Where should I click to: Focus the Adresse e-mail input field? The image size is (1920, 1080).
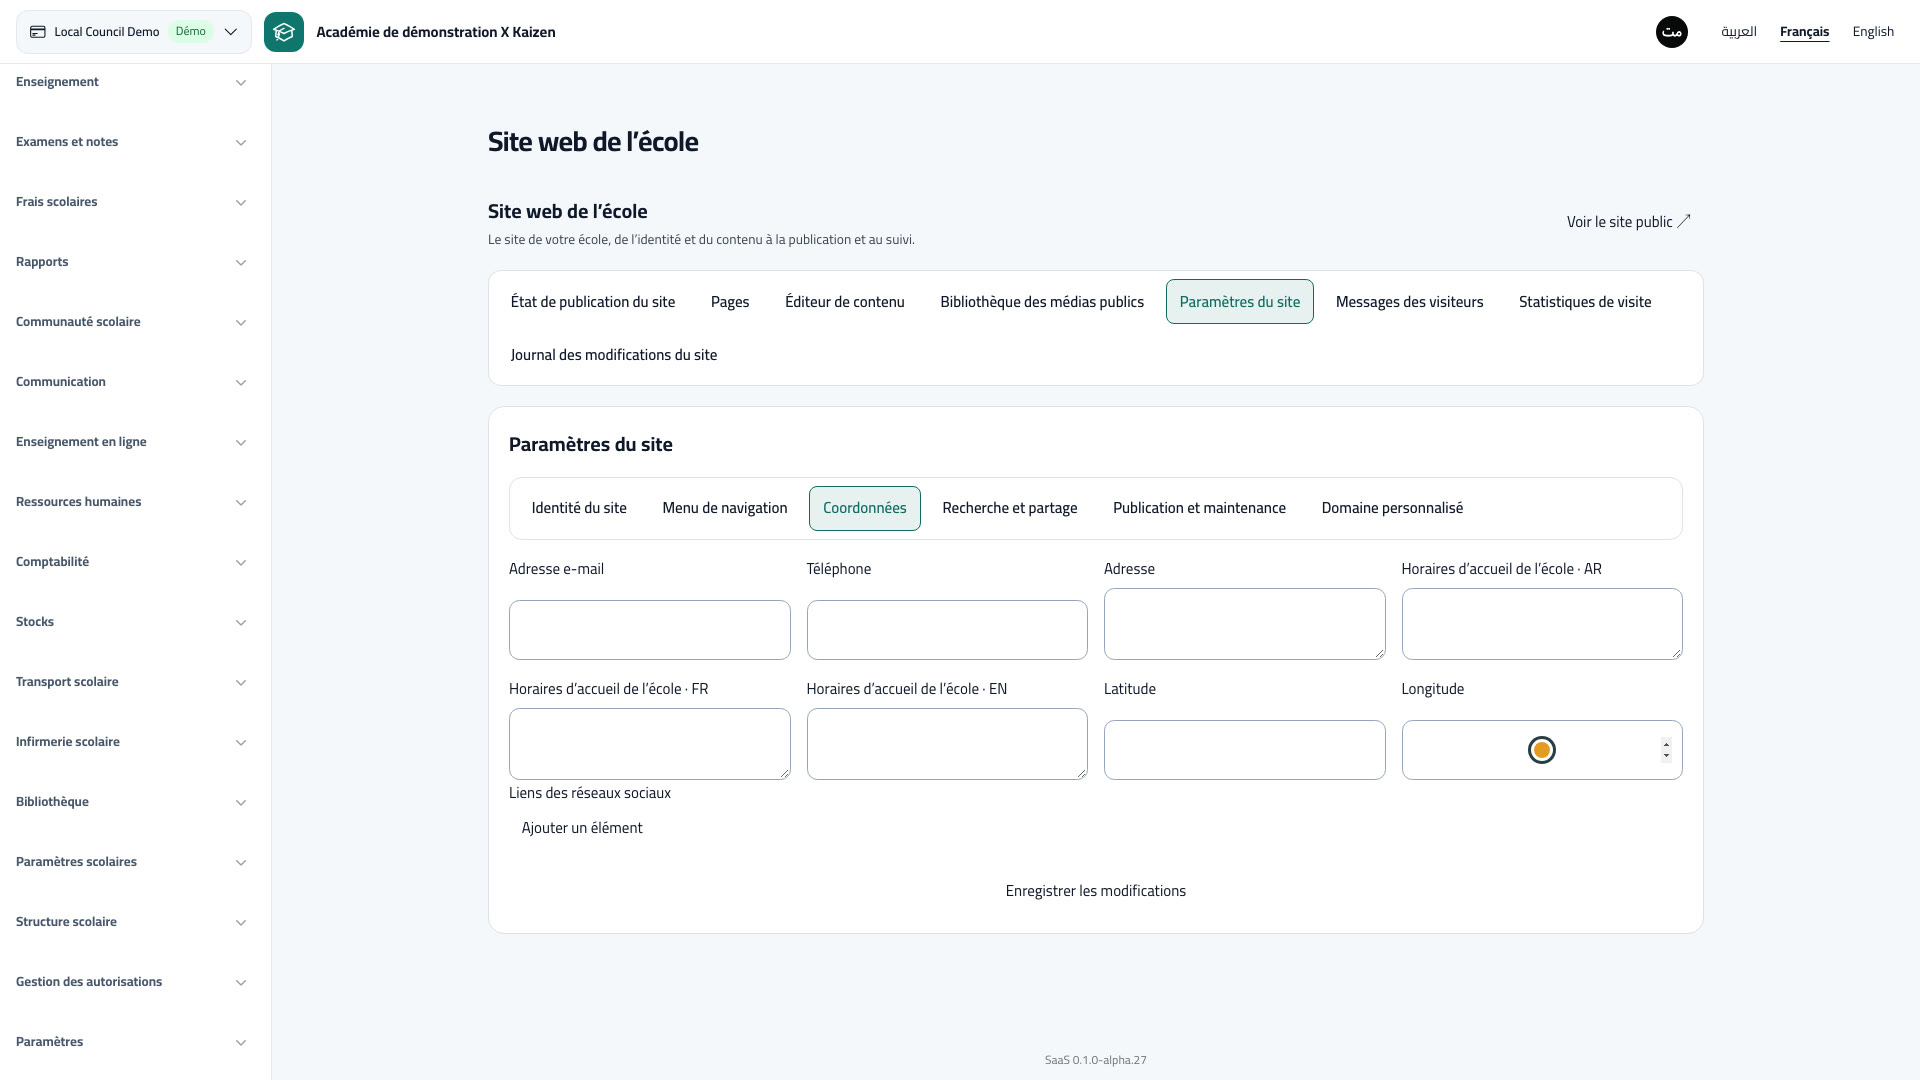tap(650, 630)
